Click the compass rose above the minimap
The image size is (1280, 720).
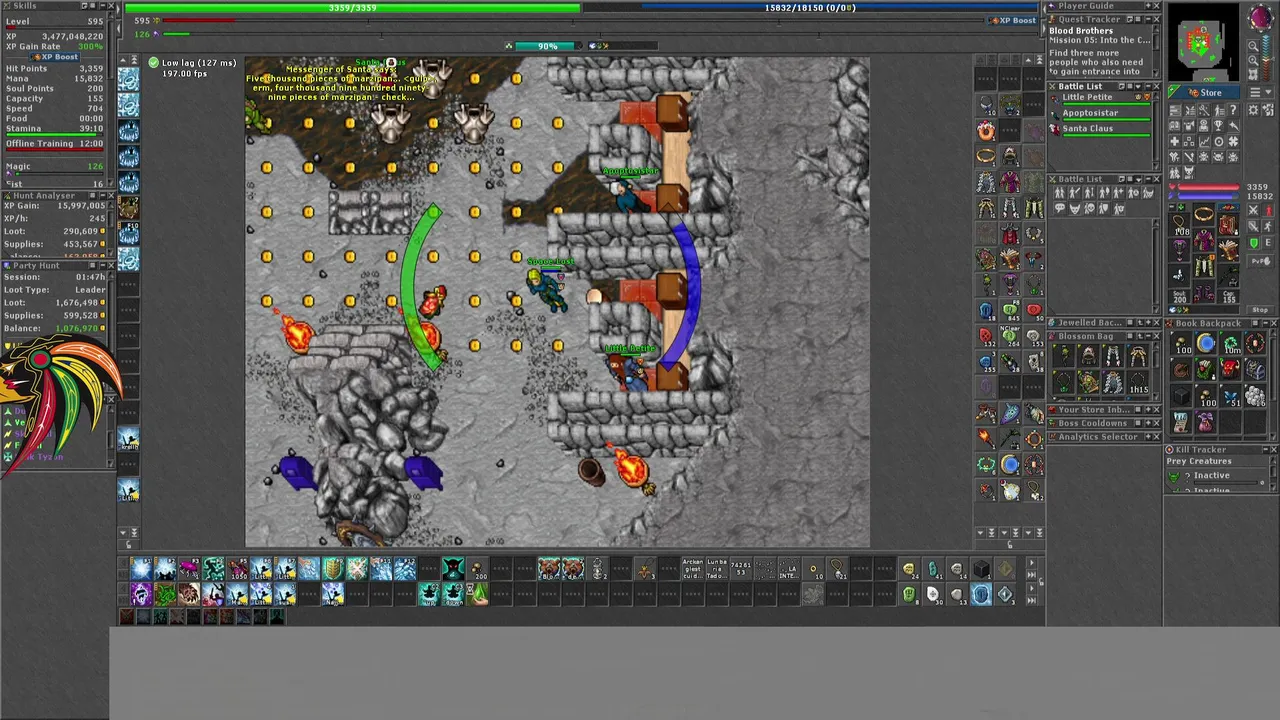1261,17
